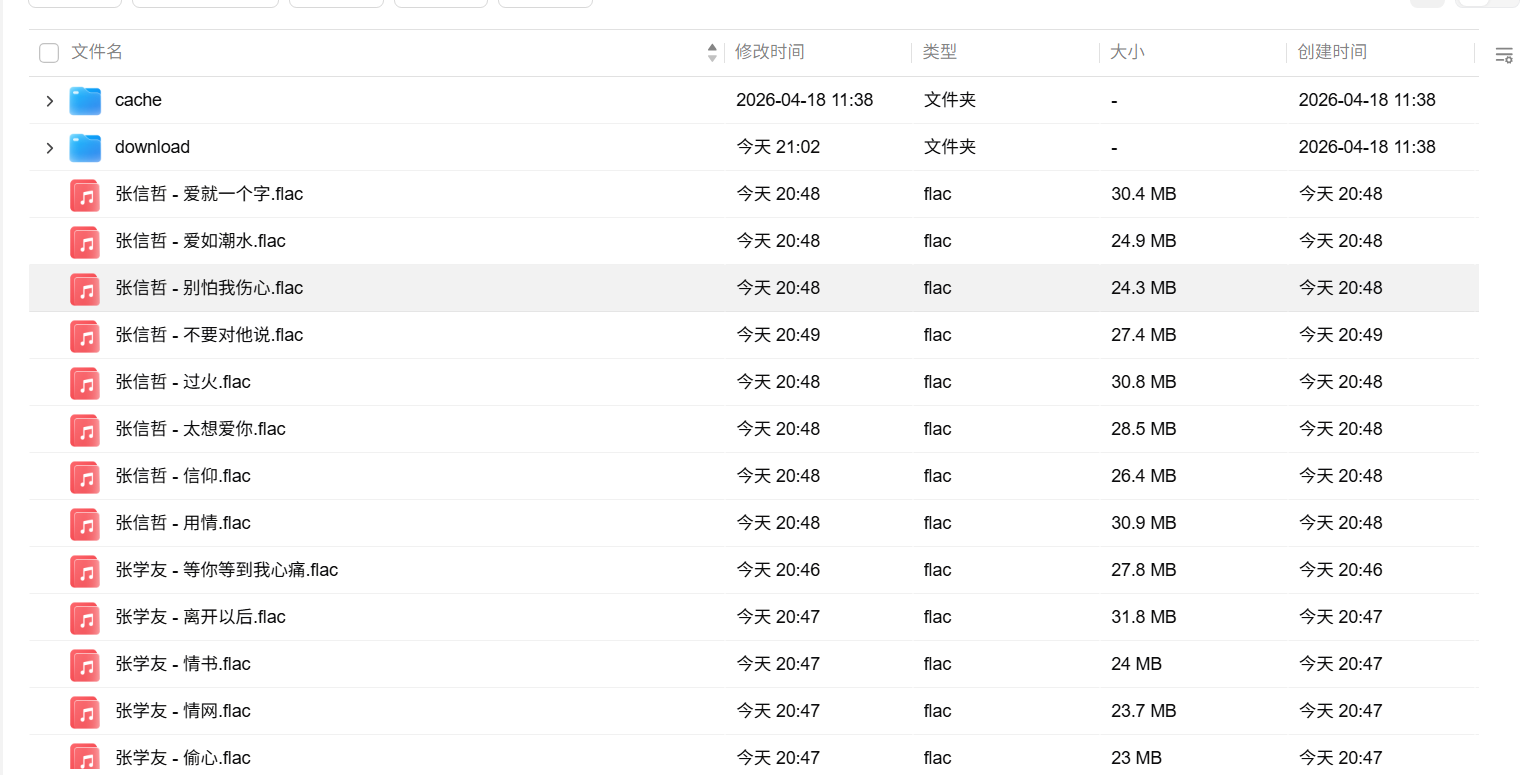Sort by the 修改时间 column header
The height and width of the screenshot is (775, 1535).
pos(770,52)
